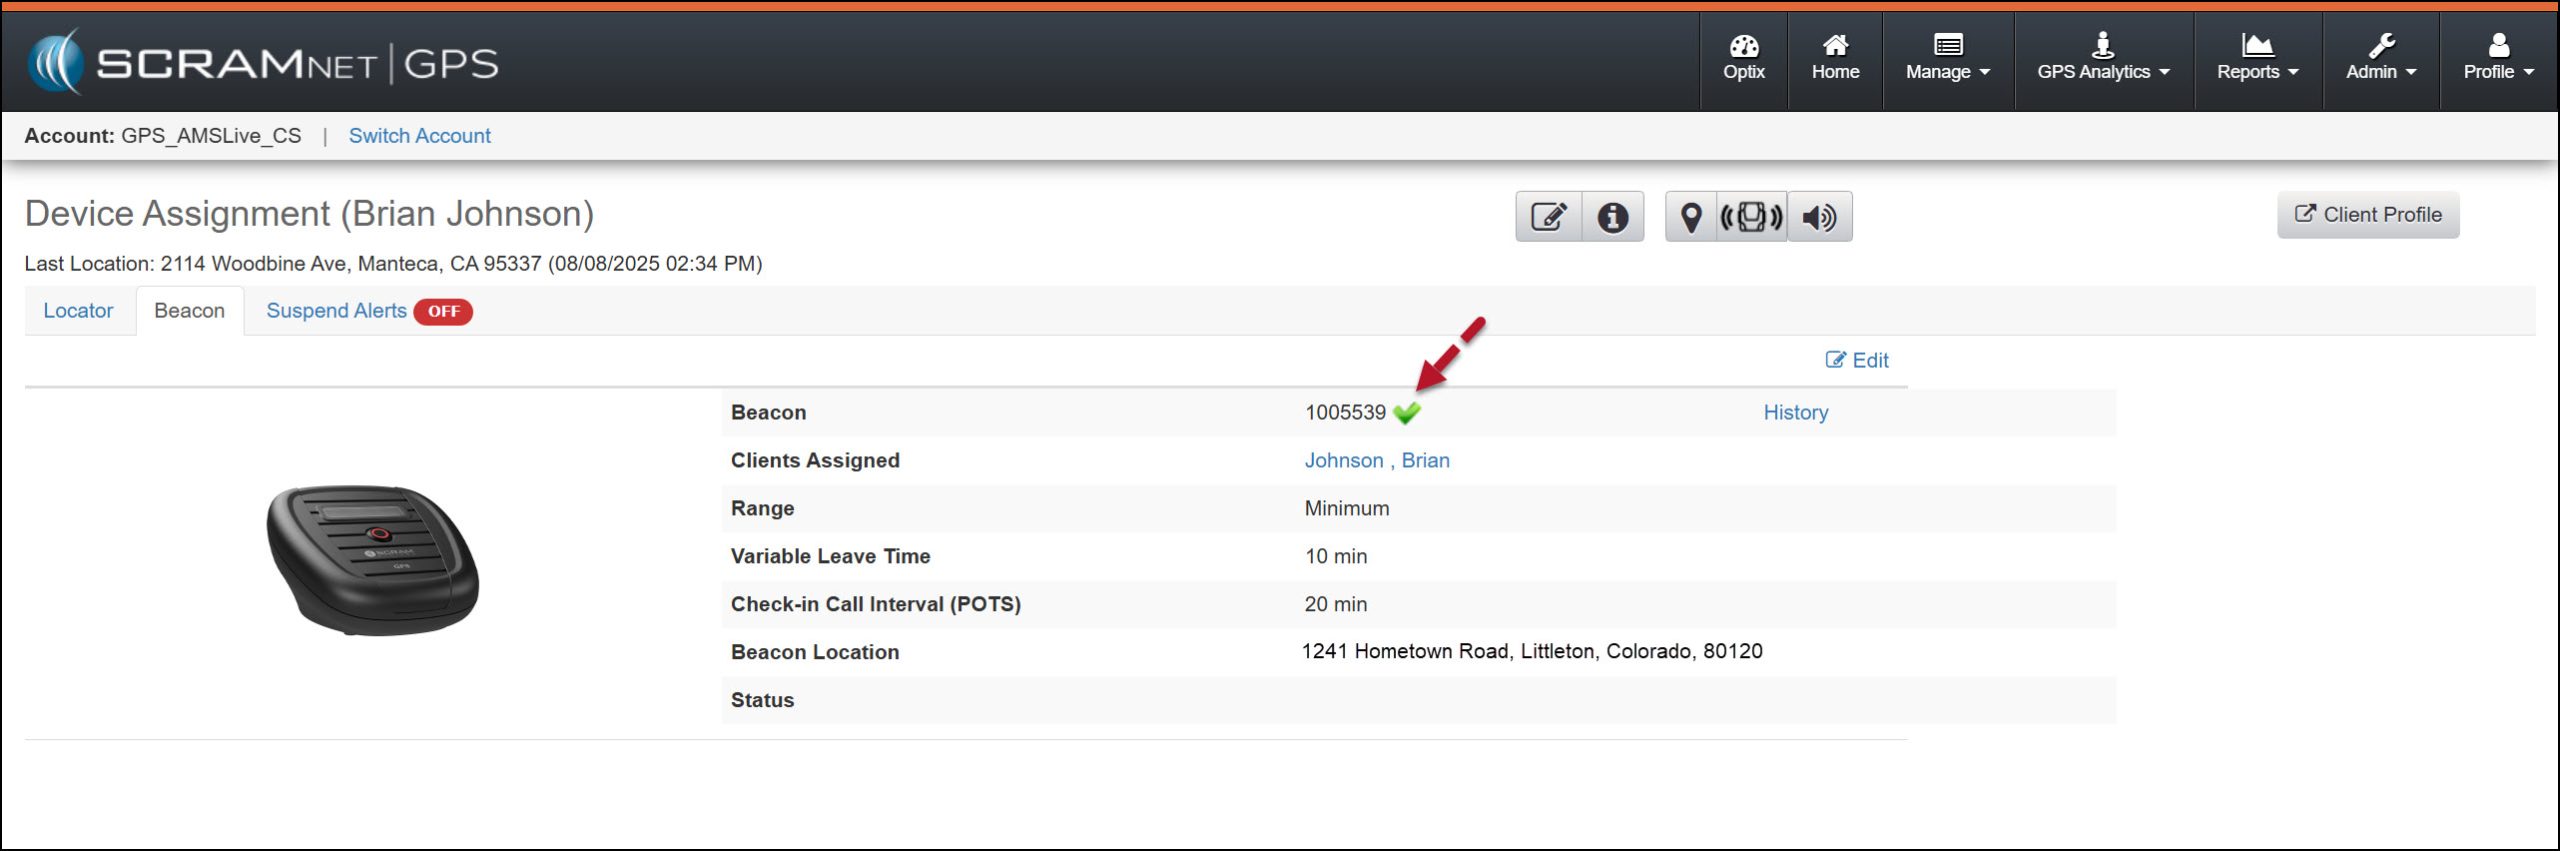2560x851 pixels.
Task: Click the Switch Account link
Action: point(419,136)
